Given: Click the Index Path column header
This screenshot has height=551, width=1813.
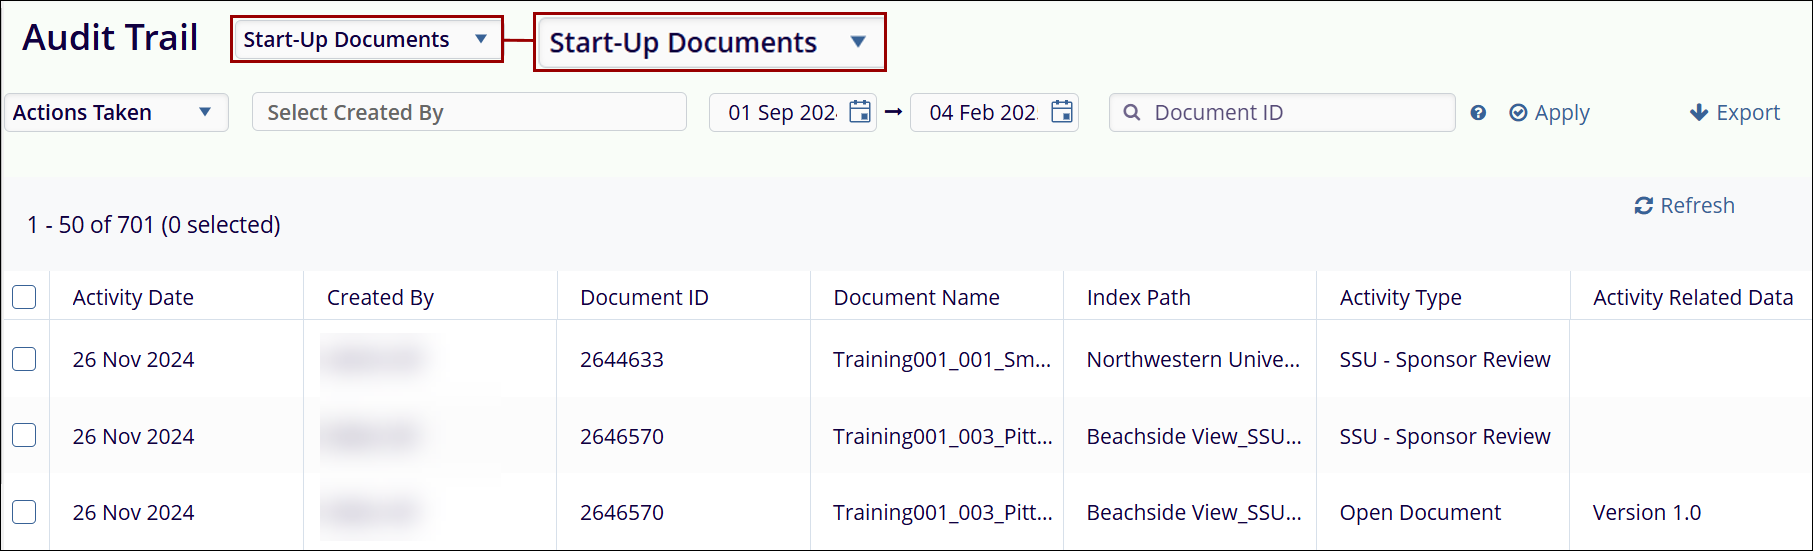Looking at the screenshot, I should pyautogui.click(x=1138, y=298).
